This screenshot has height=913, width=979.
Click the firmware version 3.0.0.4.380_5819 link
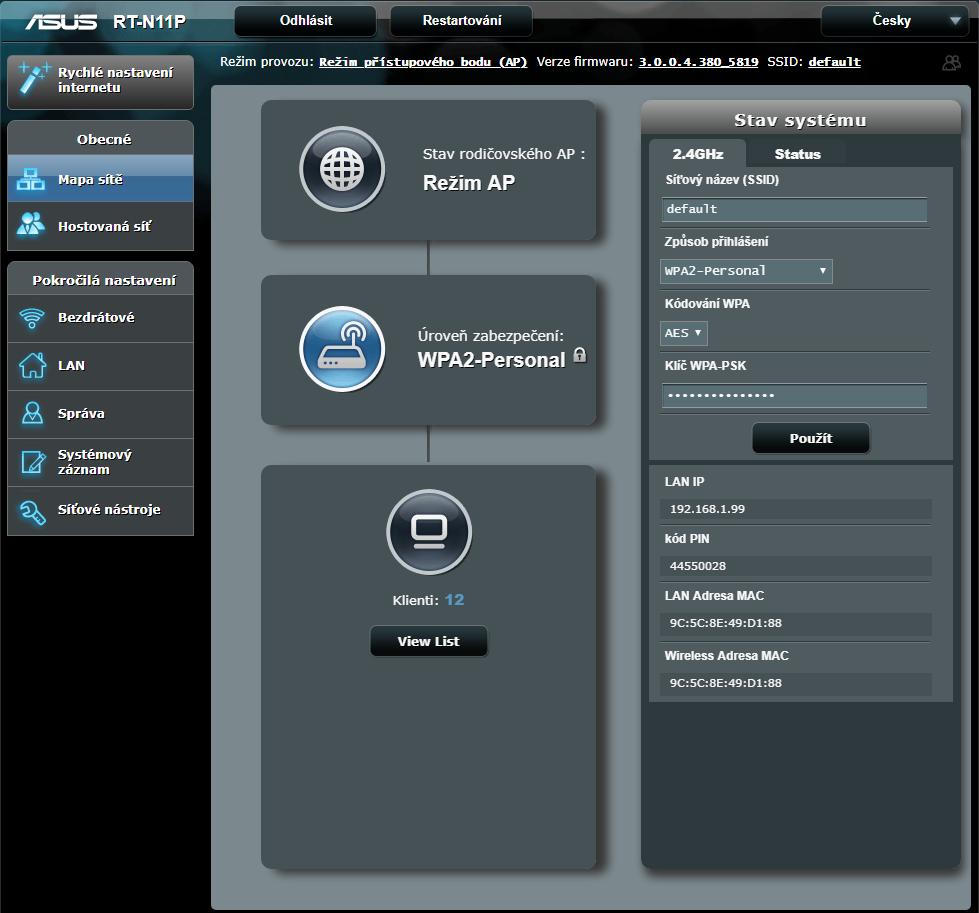[x=699, y=62]
